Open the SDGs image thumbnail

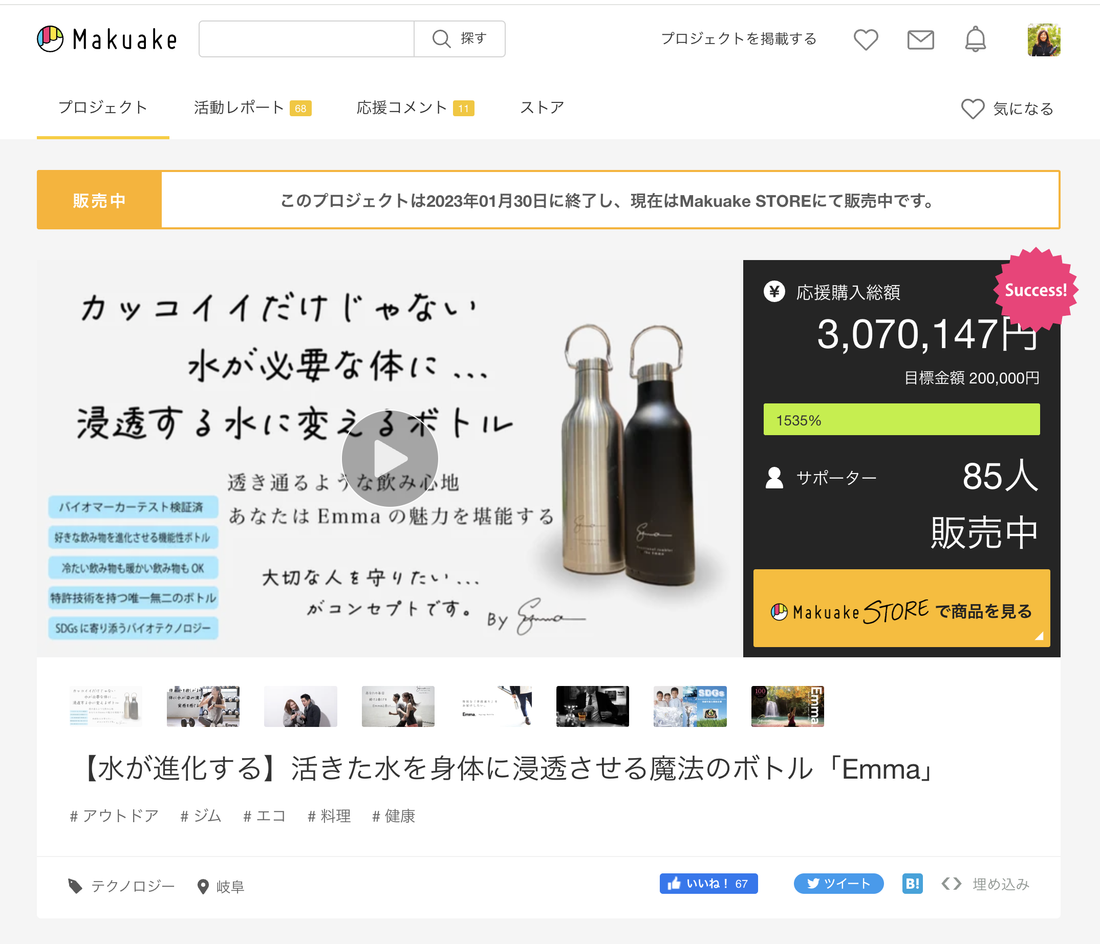[x=690, y=705]
